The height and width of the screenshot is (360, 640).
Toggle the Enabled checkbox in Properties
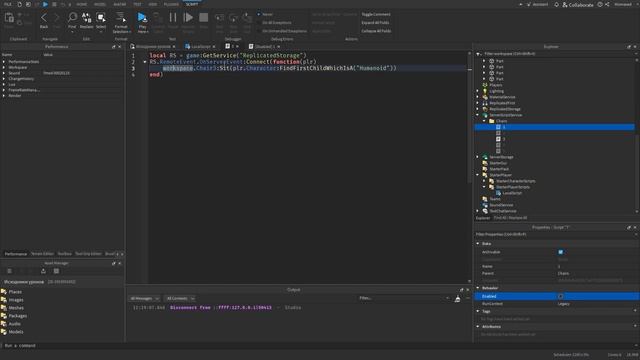click(x=560, y=296)
